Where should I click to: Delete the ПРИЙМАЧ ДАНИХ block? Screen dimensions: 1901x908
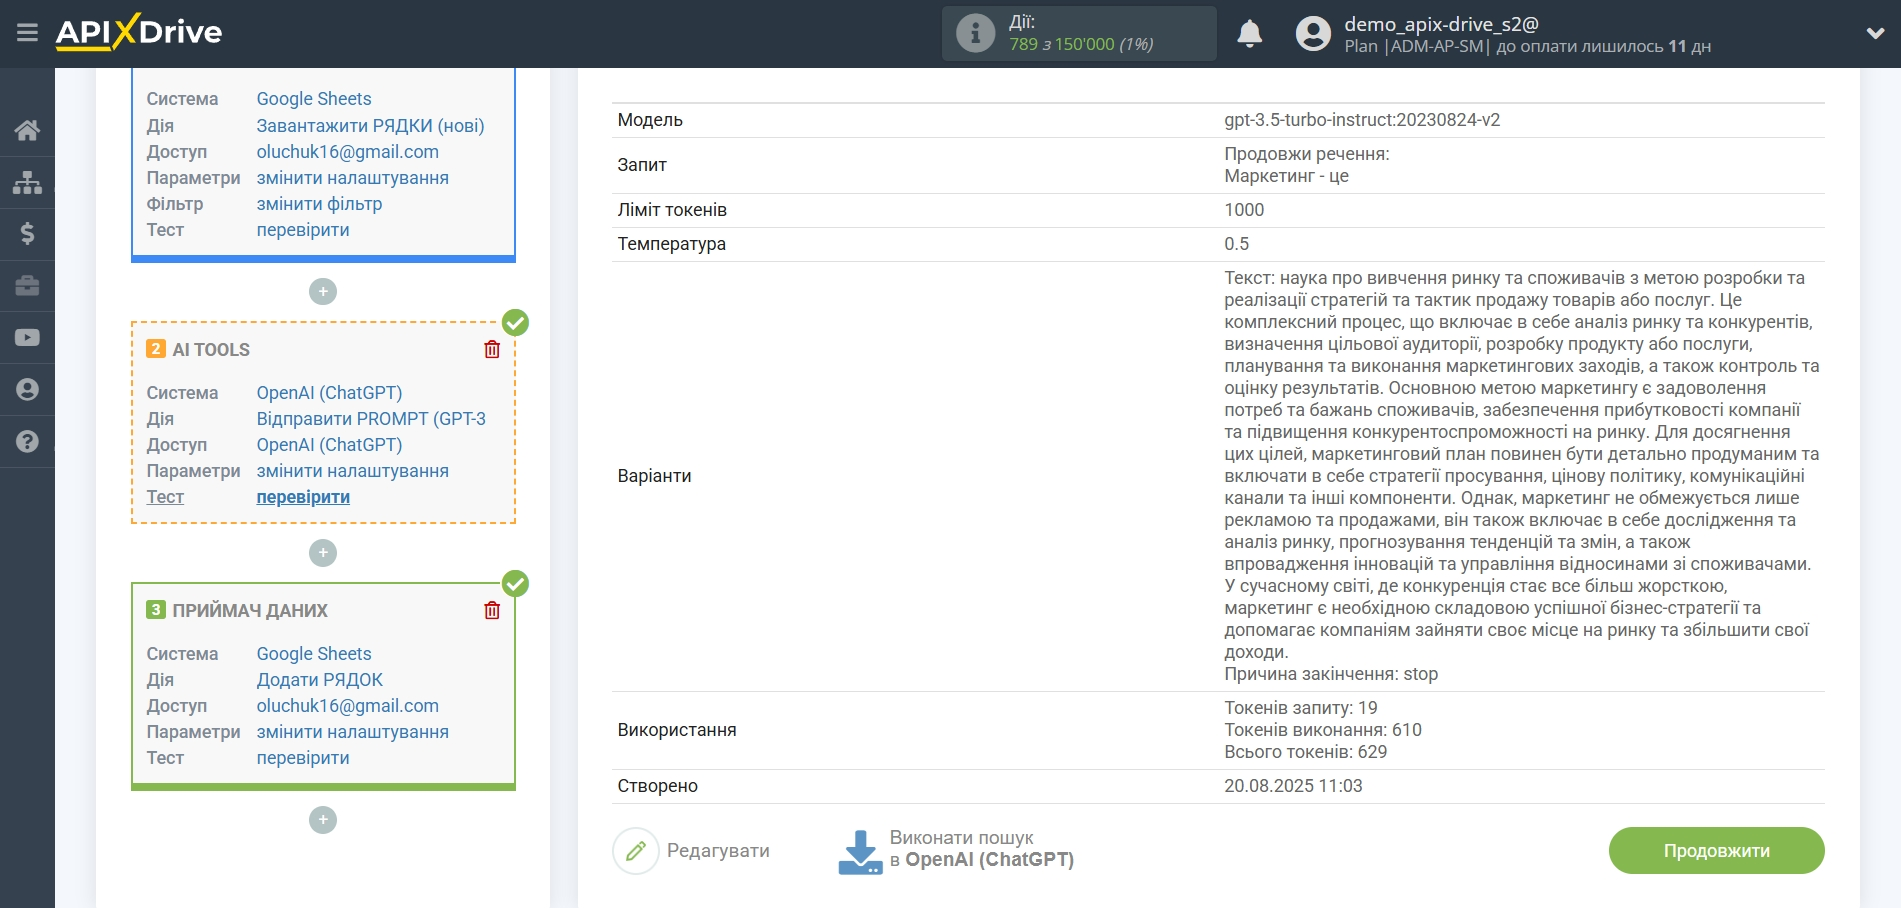coord(492,610)
